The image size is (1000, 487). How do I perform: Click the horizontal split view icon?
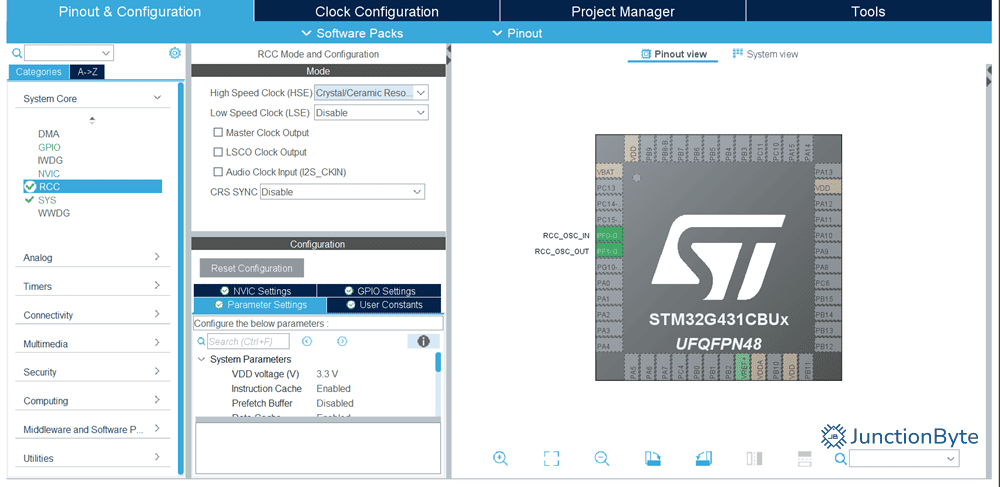[x=804, y=458]
